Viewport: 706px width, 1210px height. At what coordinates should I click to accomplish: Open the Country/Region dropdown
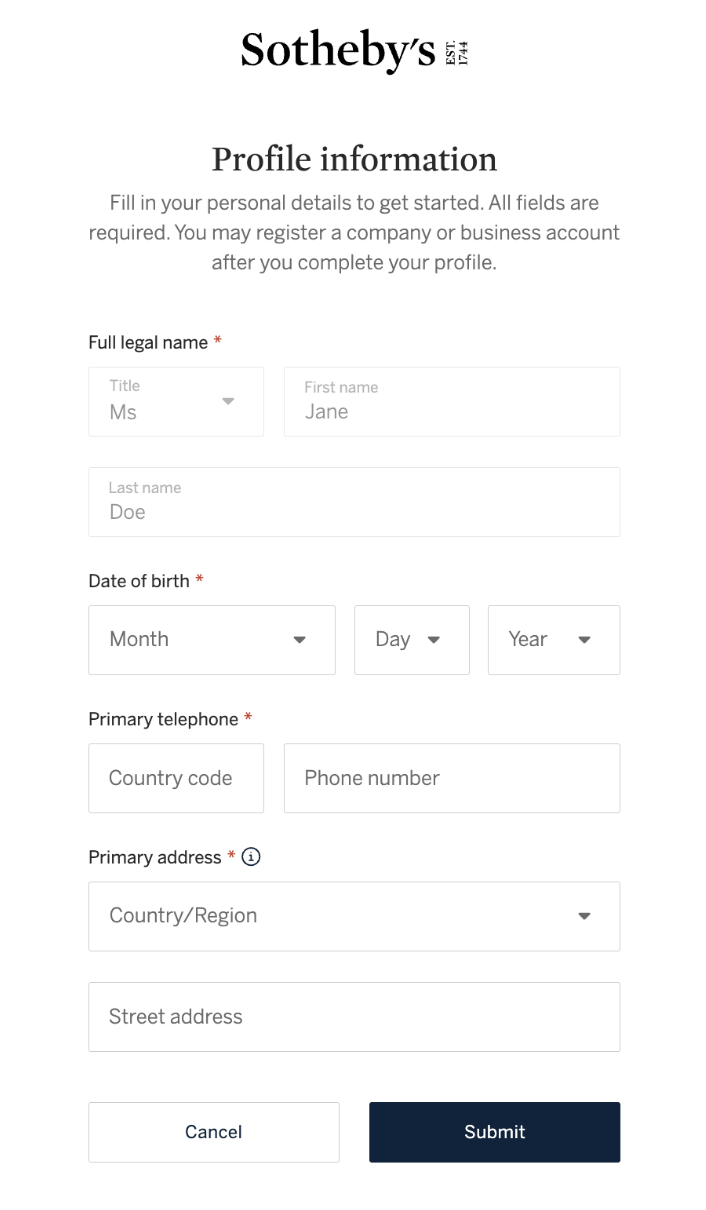(353, 916)
